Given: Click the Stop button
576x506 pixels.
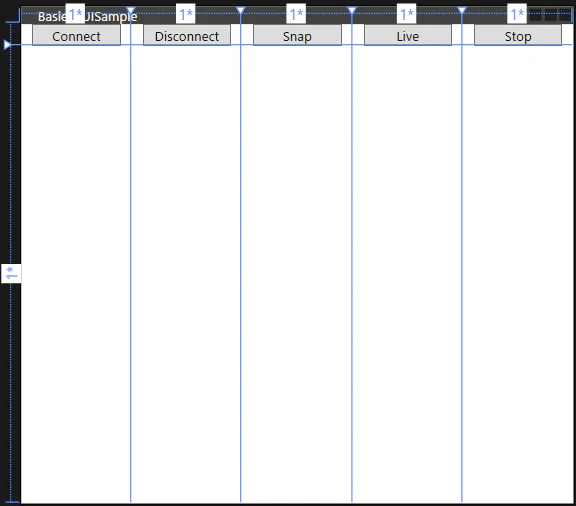Looking at the screenshot, I should (x=518, y=36).
